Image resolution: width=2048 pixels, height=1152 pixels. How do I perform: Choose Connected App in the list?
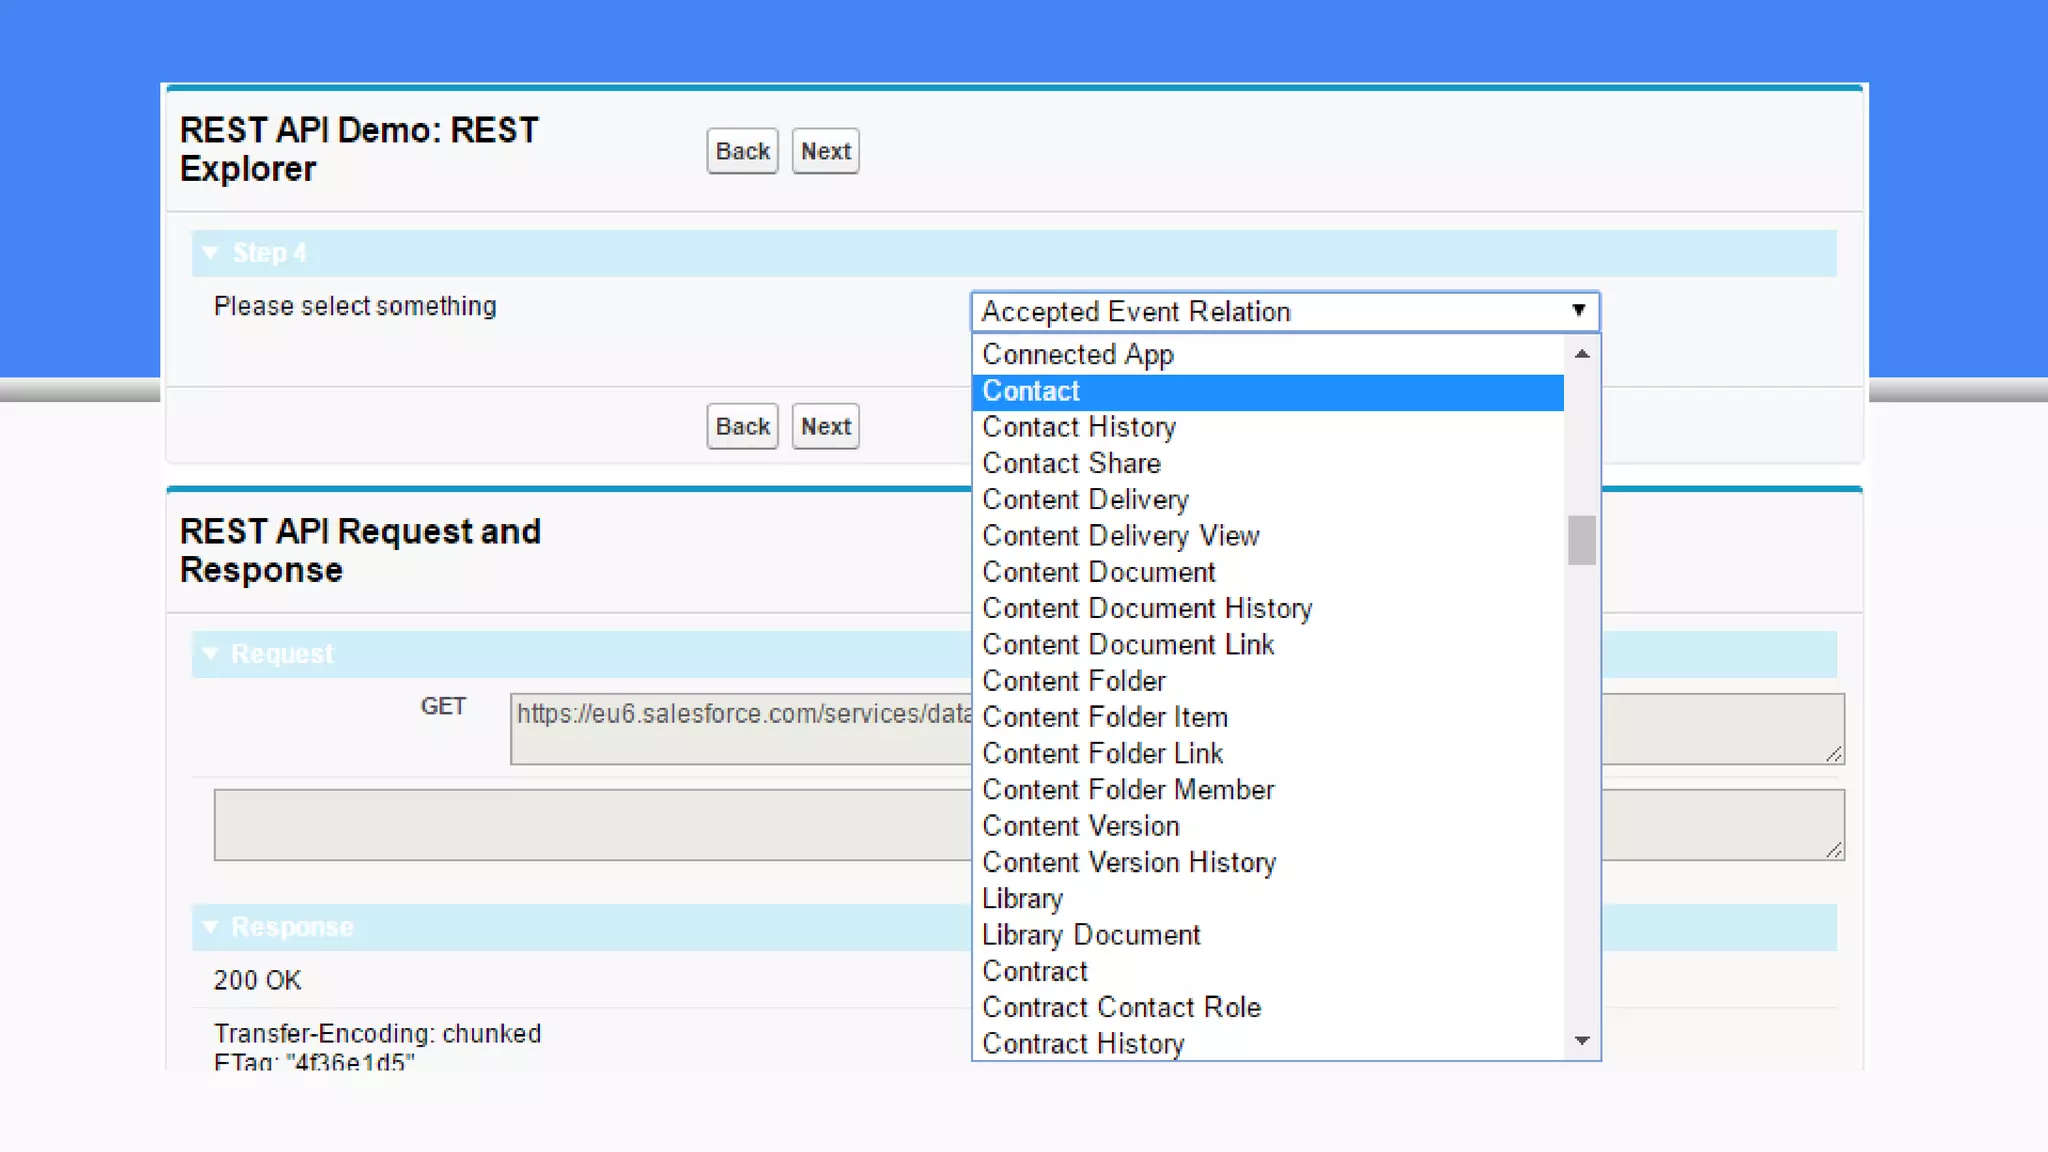coord(1078,355)
